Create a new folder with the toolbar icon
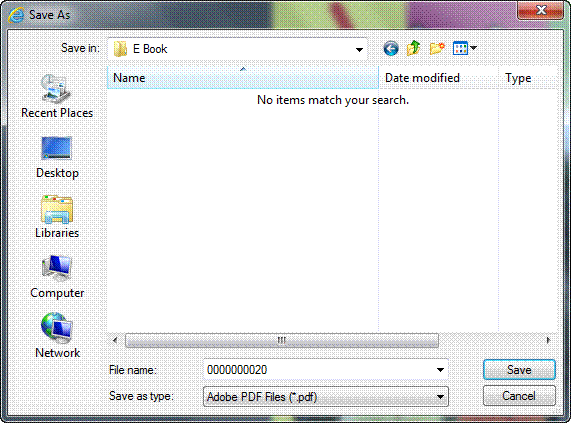 click(x=437, y=48)
